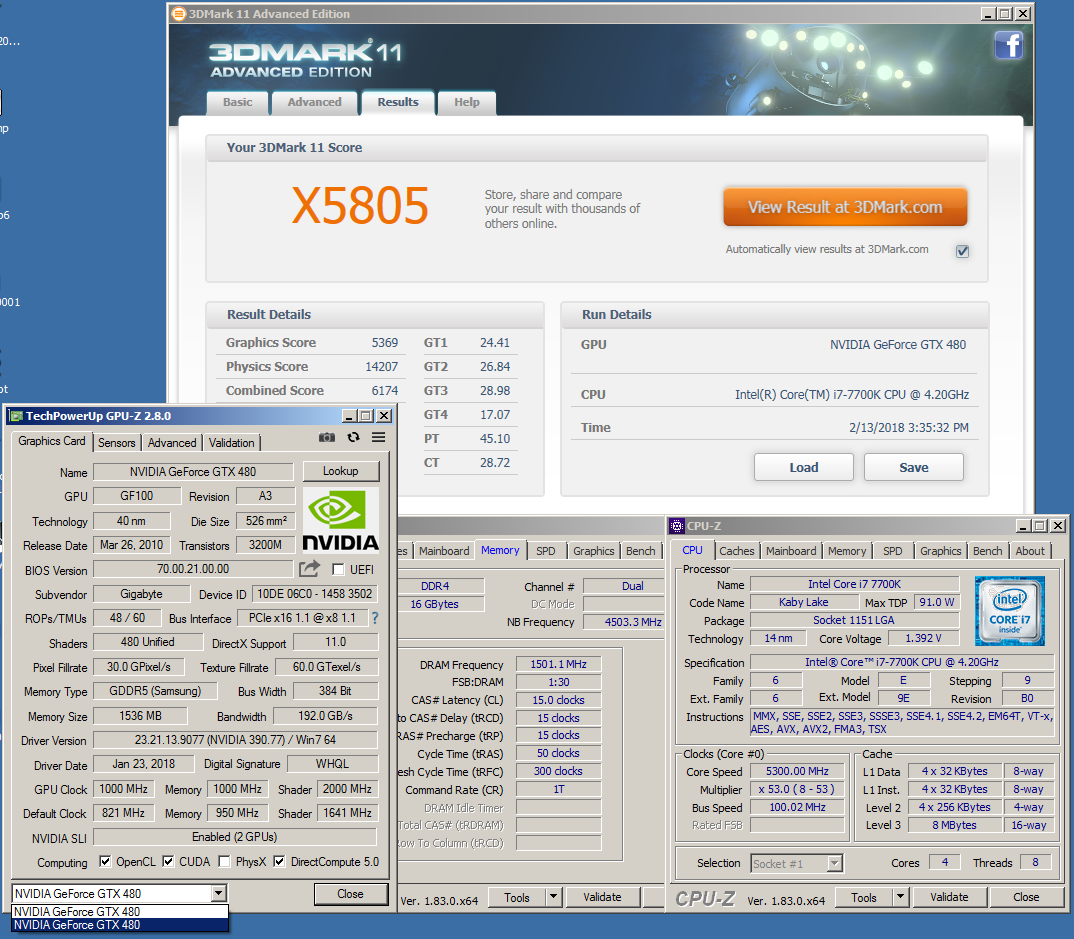Click the BIOS share/export arrow icon
Viewport: 1074px width, 939px height.
click(309, 568)
